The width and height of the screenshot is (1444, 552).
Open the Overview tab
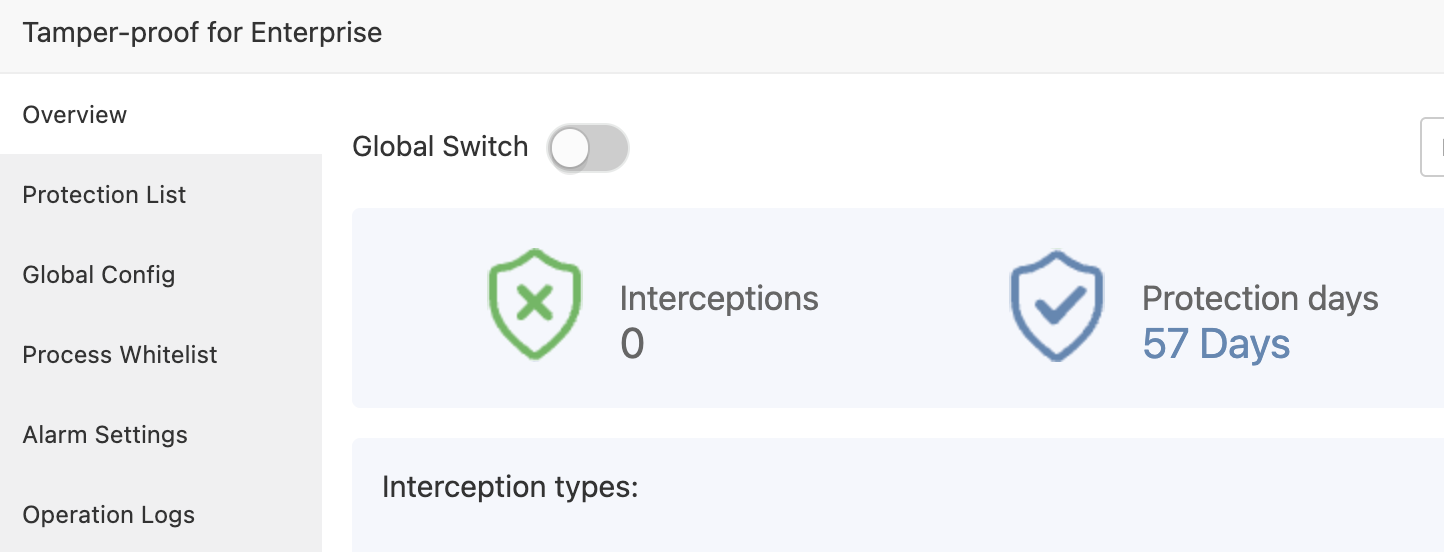75,115
